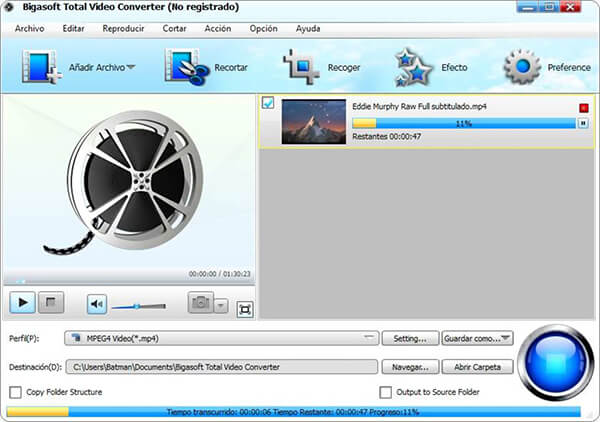Open the Archivo menu

tap(29, 28)
